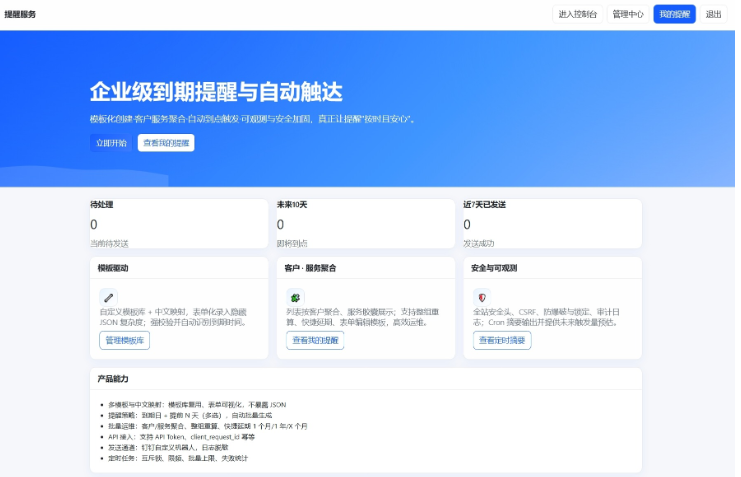Click the hero headline 企业级到期提醒与自动触达
Viewport: 741px width, 477px height.
coord(216,92)
